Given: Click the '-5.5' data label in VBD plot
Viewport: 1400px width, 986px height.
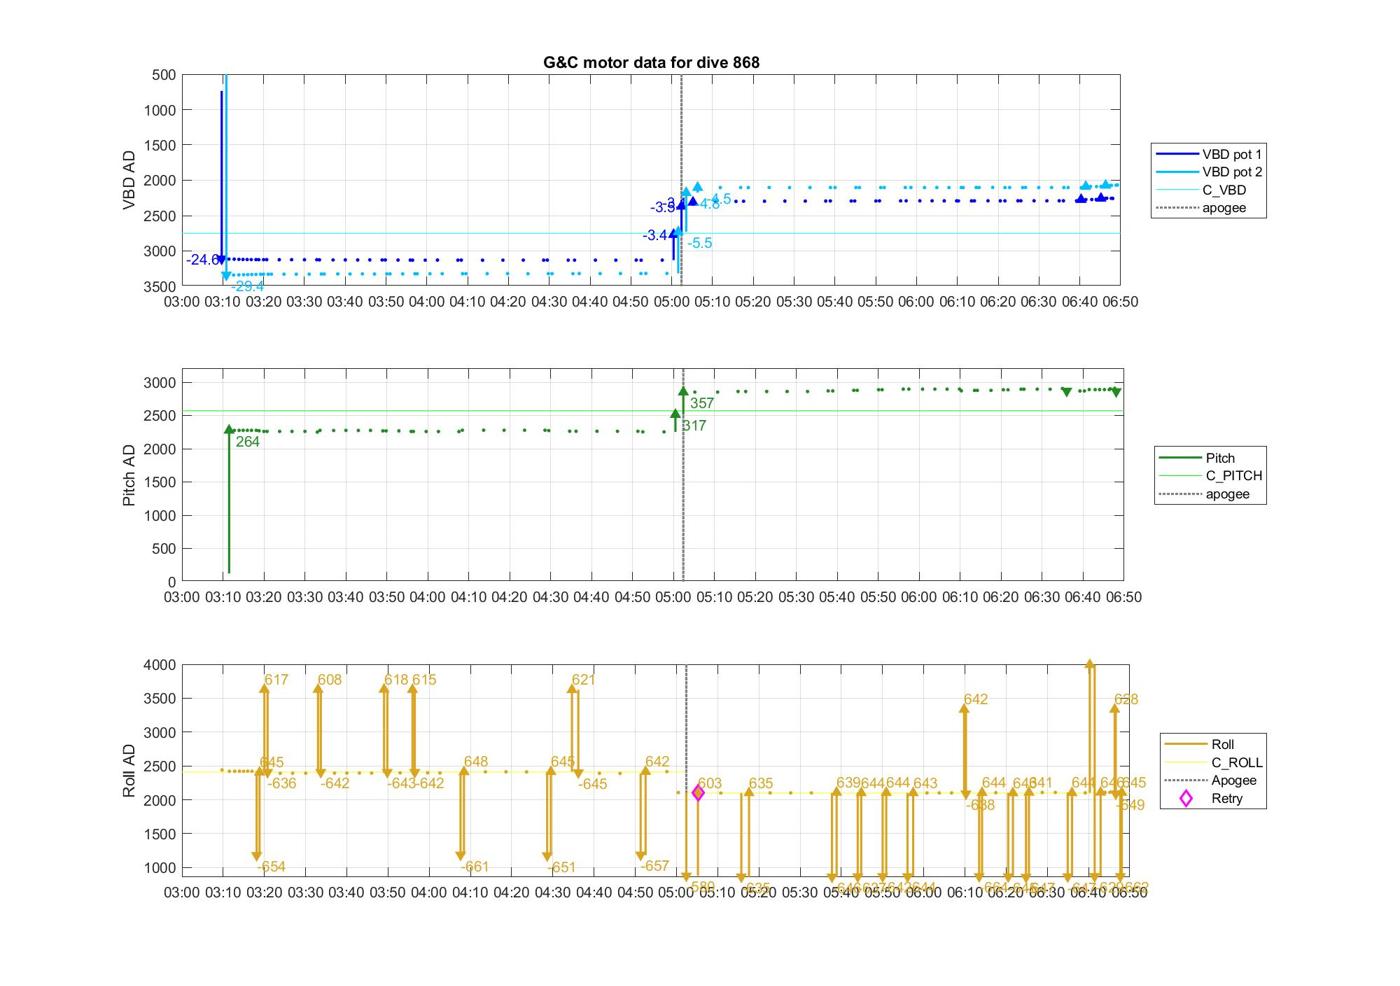Looking at the screenshot, I should (700, 243).
